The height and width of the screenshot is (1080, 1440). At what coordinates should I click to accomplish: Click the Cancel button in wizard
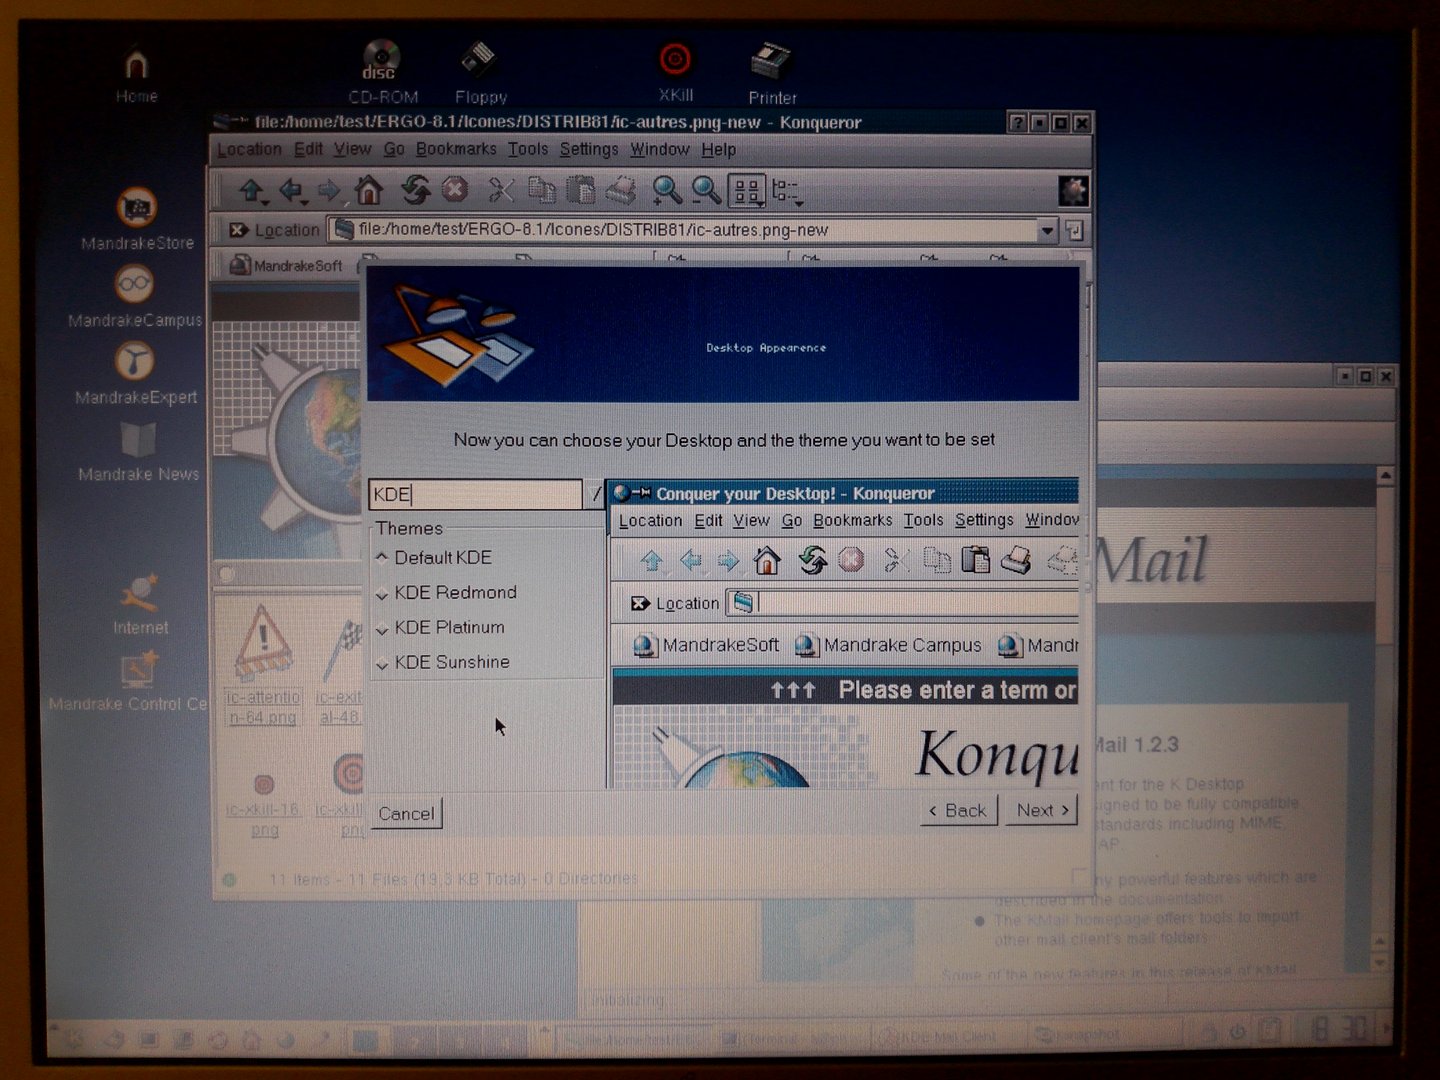[406, 813]
